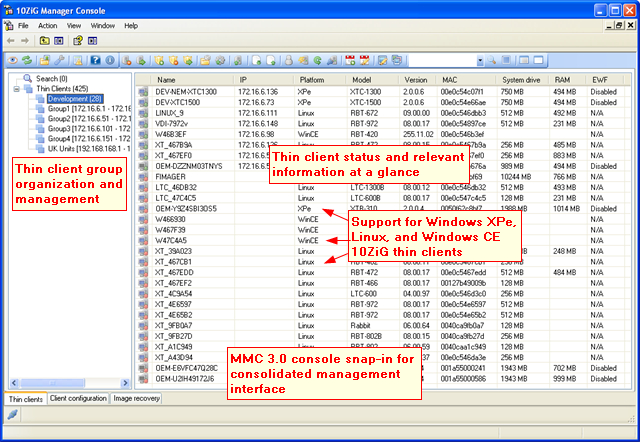Click the eye icon in the toolbar
The width and height of the screenshot is (640, 442).
click(13, 60)
